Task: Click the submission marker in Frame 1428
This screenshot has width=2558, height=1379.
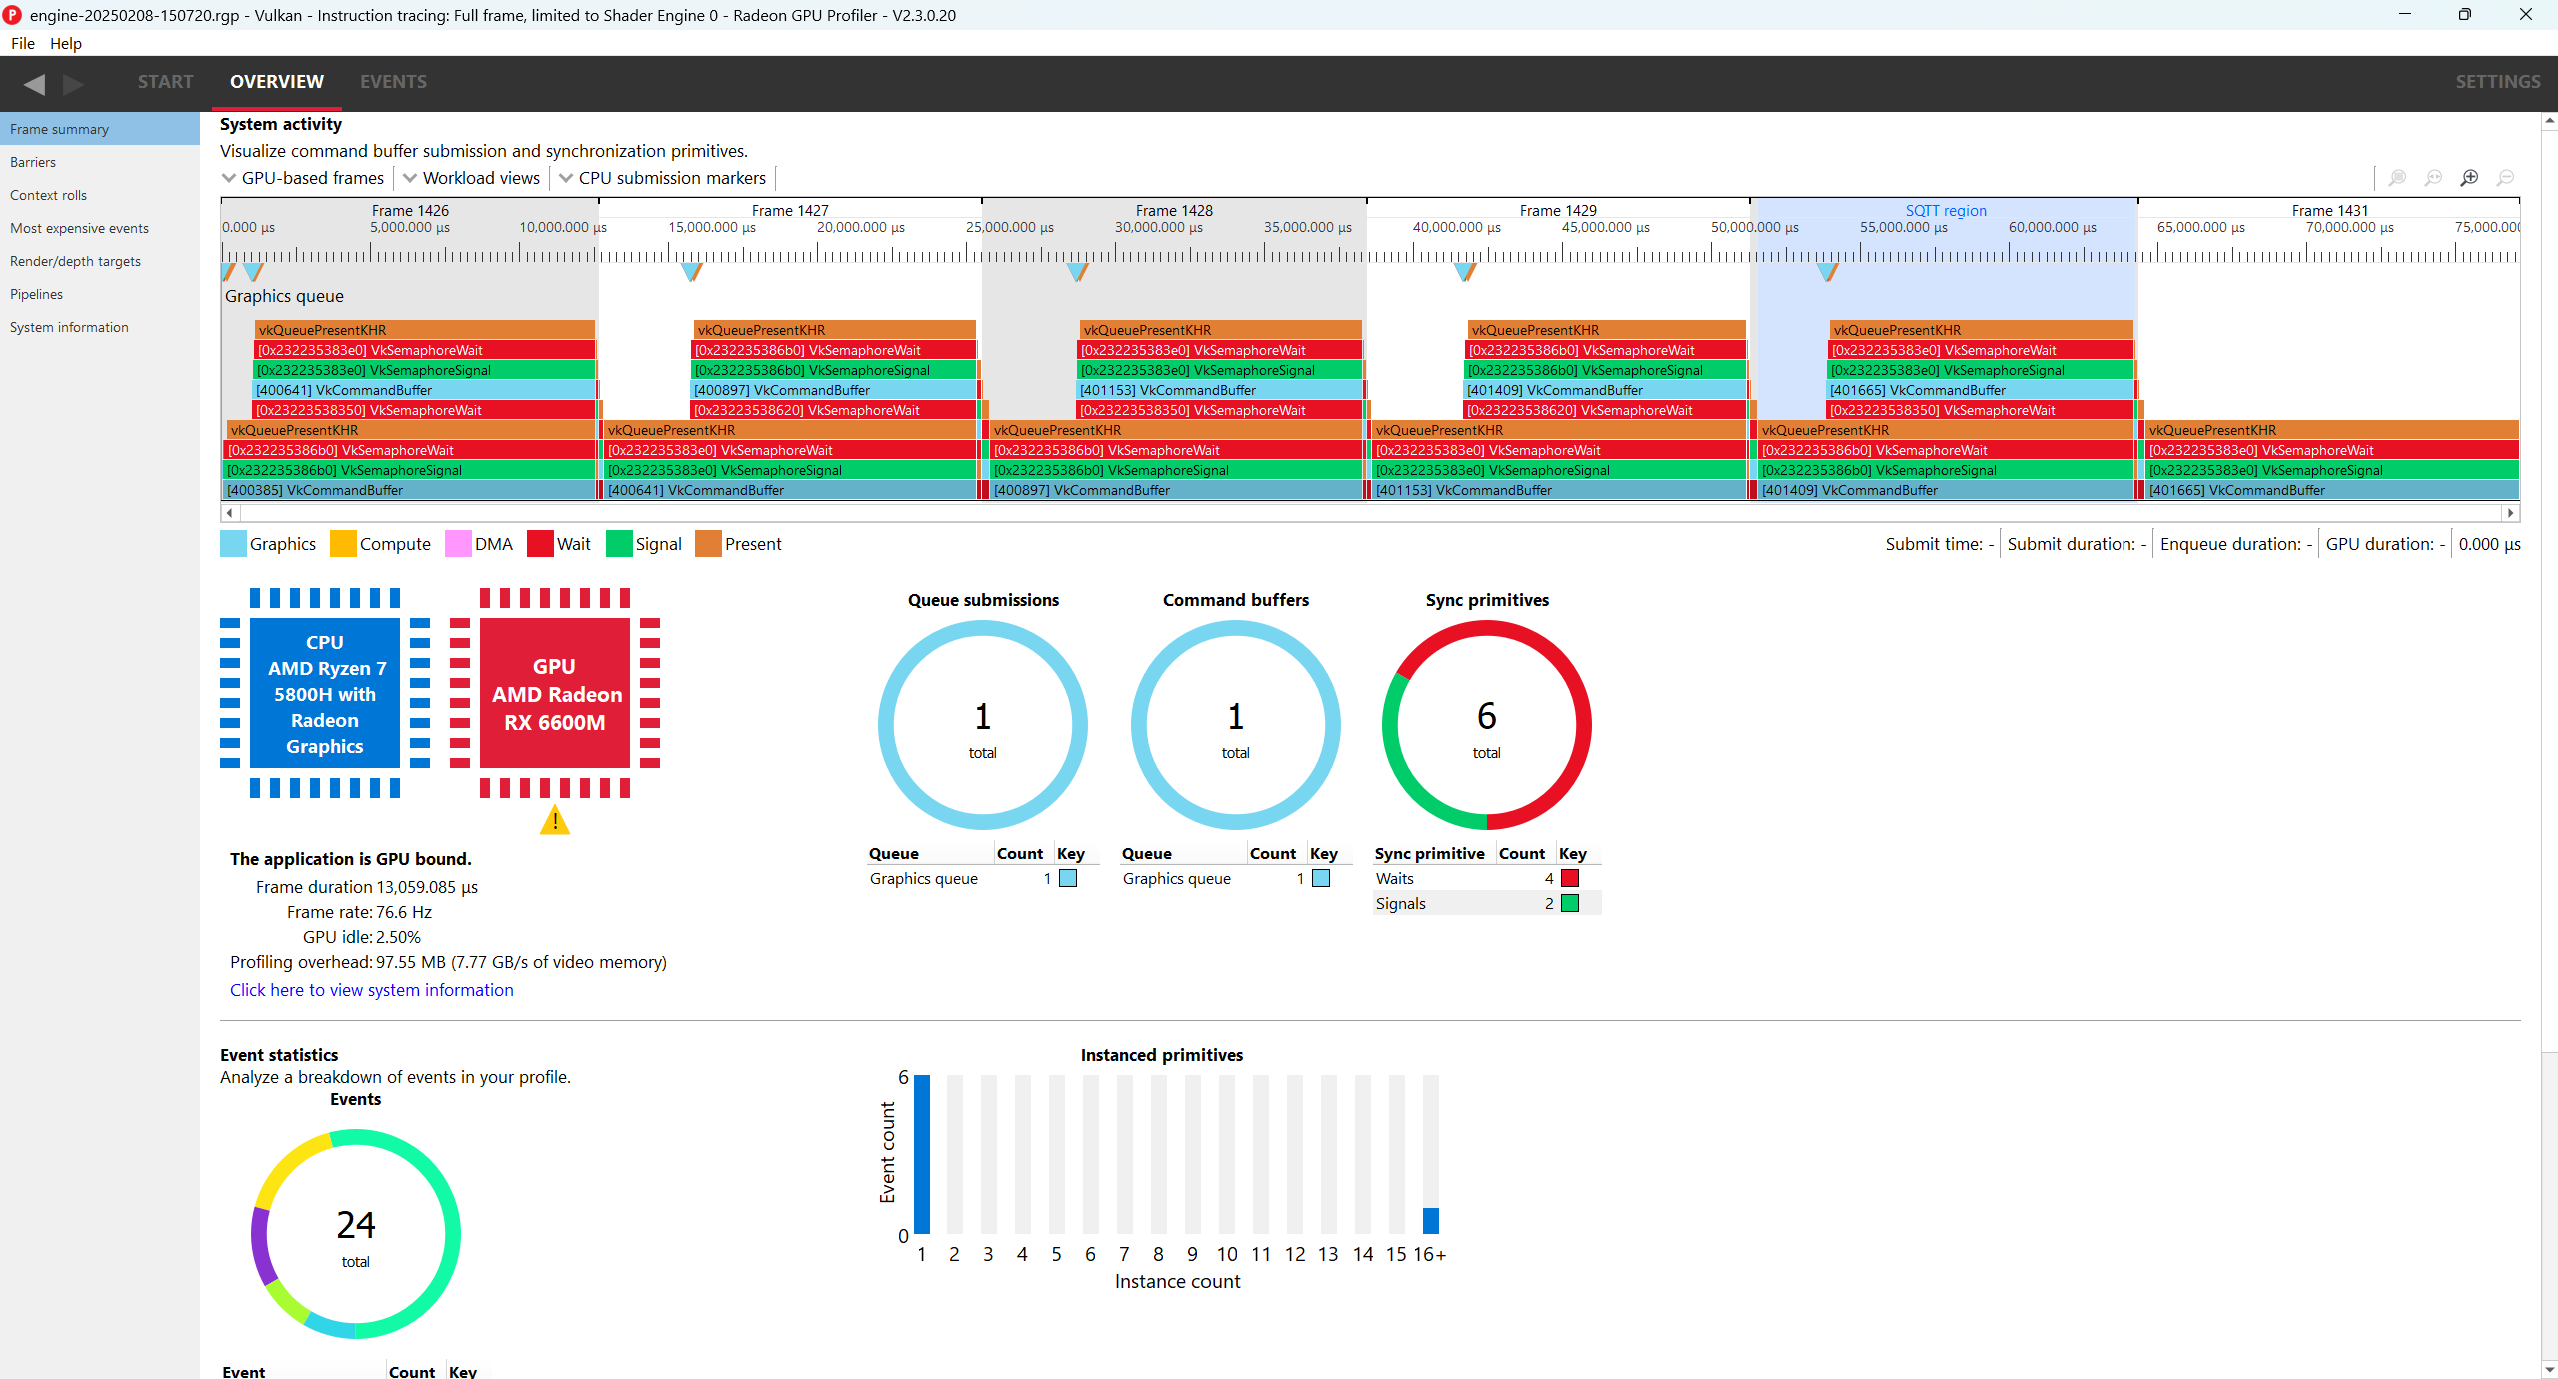Action: click(1077, 271)
